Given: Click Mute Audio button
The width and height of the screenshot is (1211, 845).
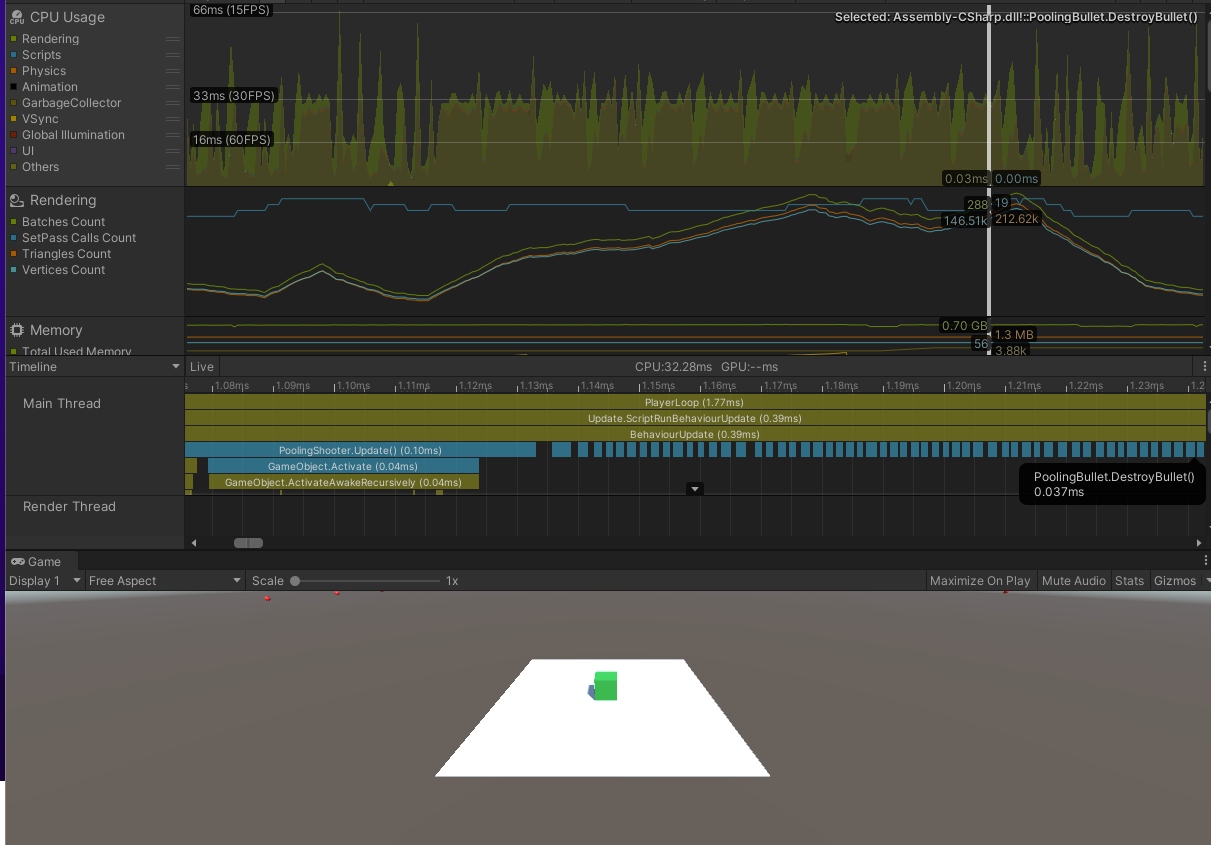Looking at the screenshot, I should (1074, 581).
